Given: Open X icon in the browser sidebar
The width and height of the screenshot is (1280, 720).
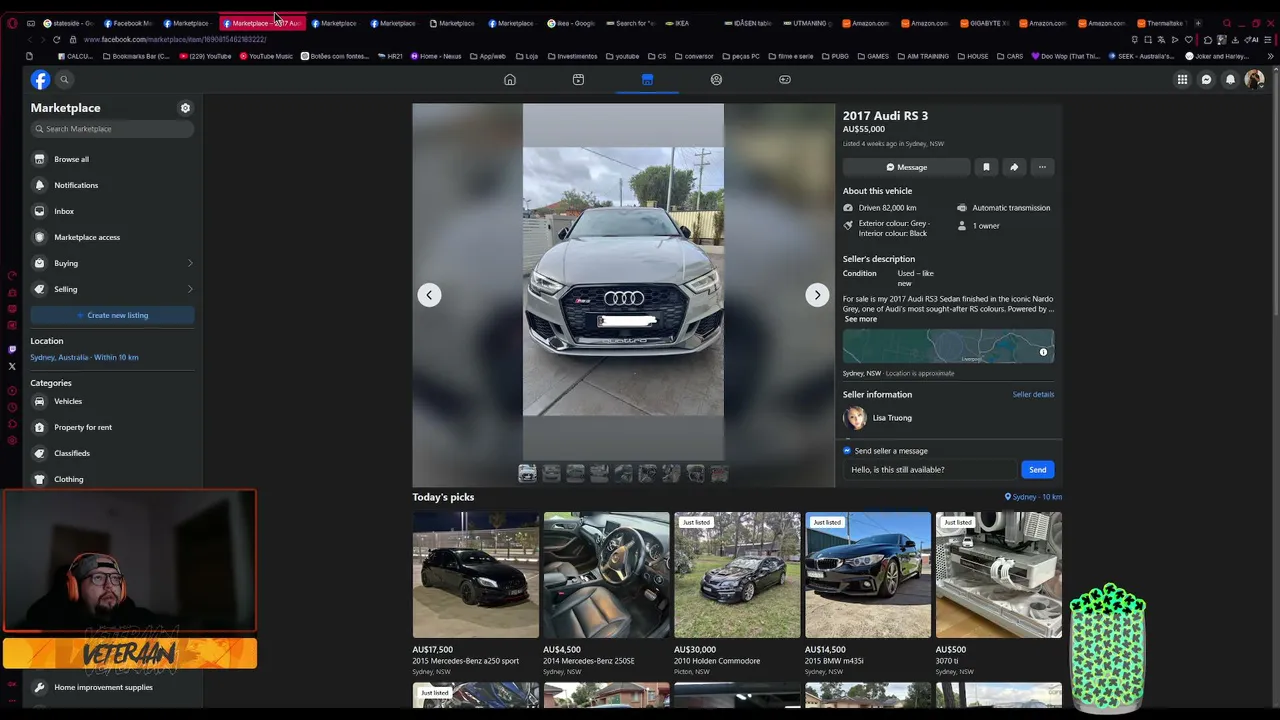Looking at the screenshot, I should (12, 366).
